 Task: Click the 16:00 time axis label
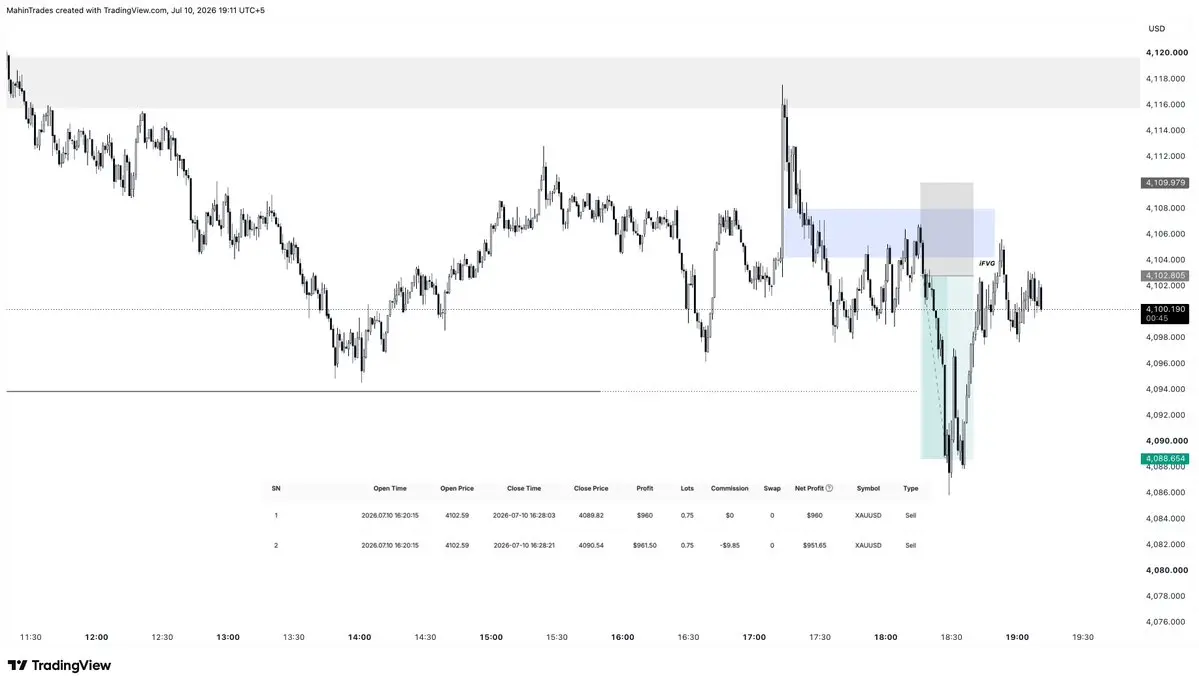[622, 637]
